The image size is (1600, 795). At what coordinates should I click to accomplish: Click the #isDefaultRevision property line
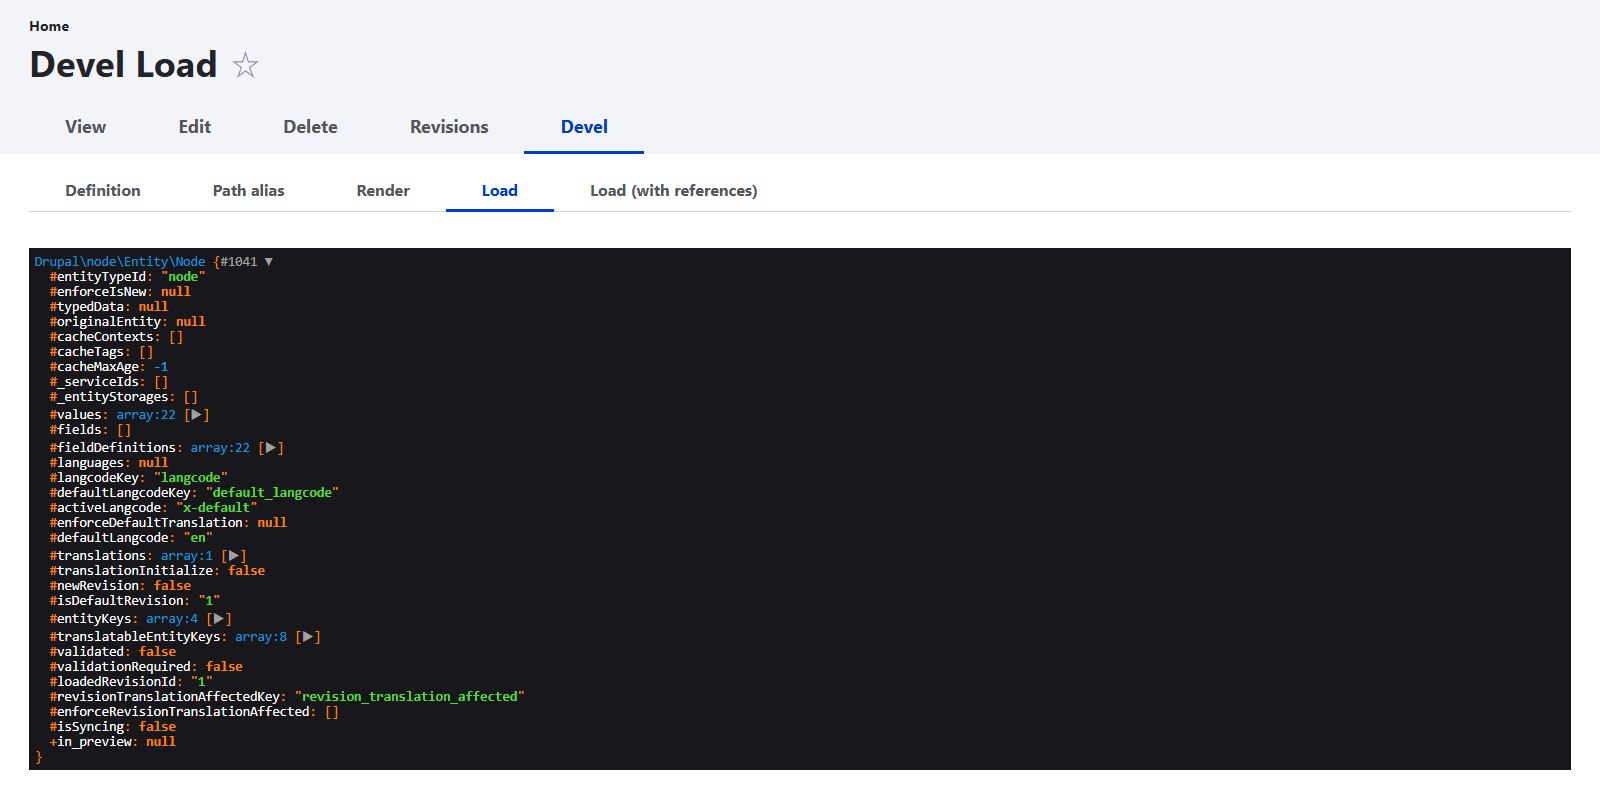(x=135, y=601)
